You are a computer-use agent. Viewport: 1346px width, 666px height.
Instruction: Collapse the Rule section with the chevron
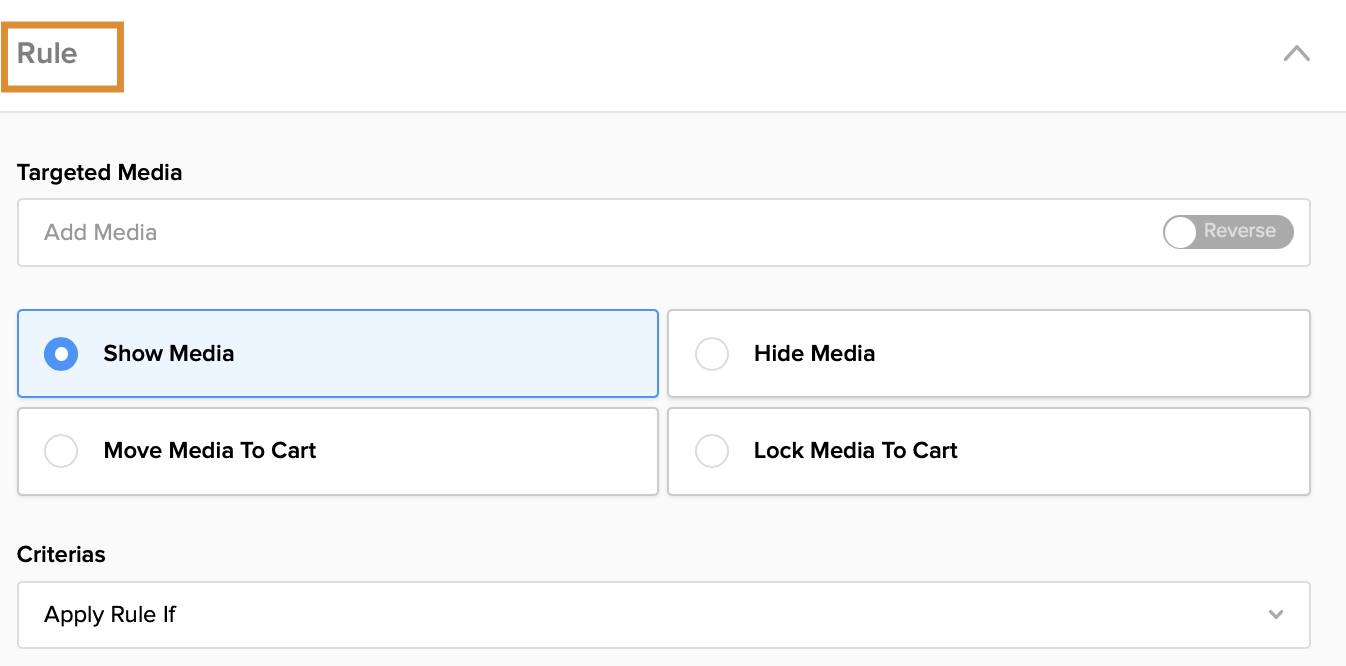click(1296, 54)
